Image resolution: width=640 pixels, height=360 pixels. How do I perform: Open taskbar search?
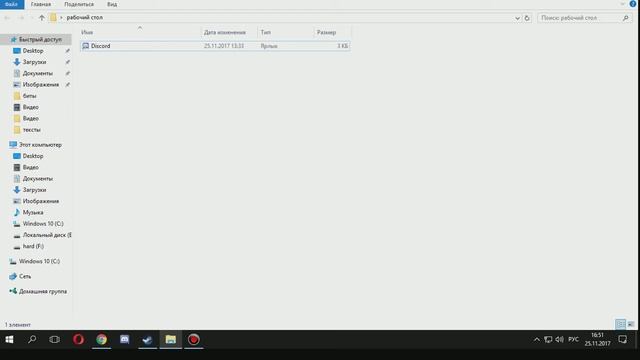point(32,340)
